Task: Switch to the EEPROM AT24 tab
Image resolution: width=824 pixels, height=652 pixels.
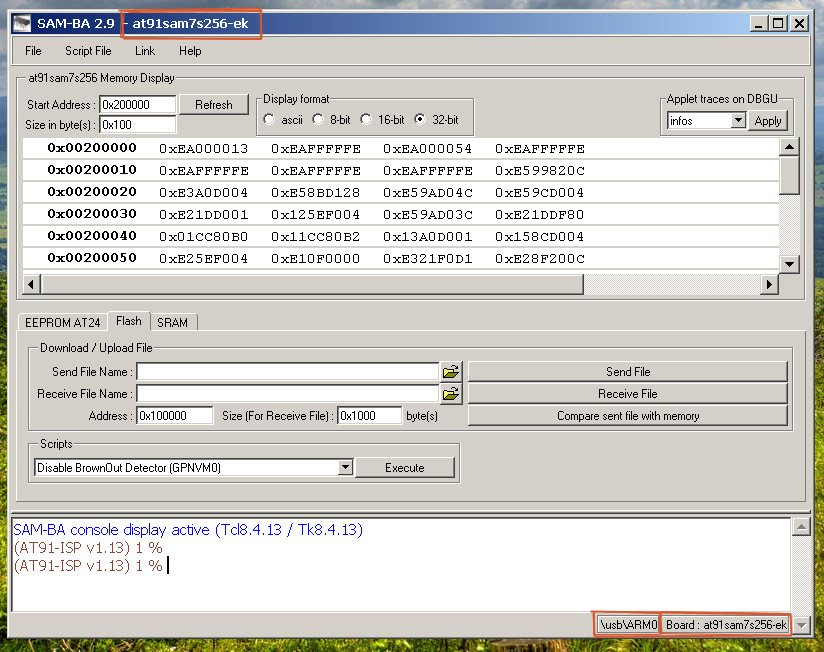Action: point(62,322)
